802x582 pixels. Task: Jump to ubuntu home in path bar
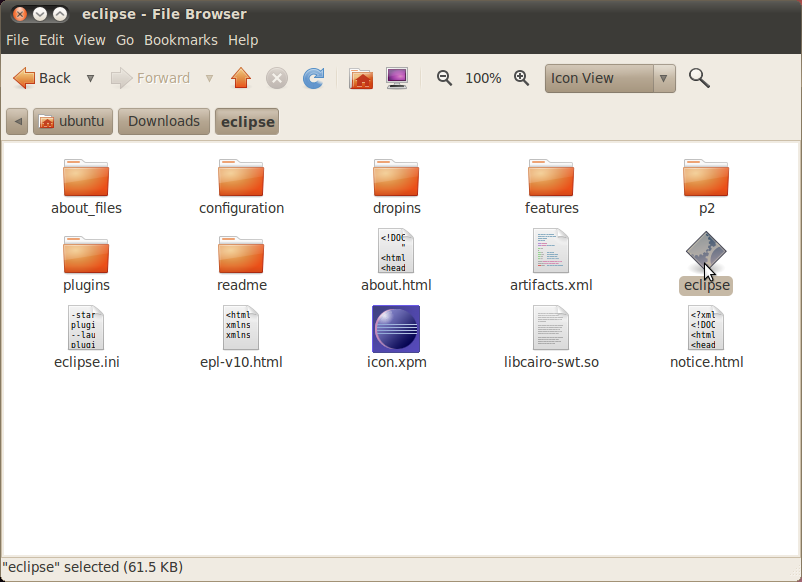coord(72,121)
